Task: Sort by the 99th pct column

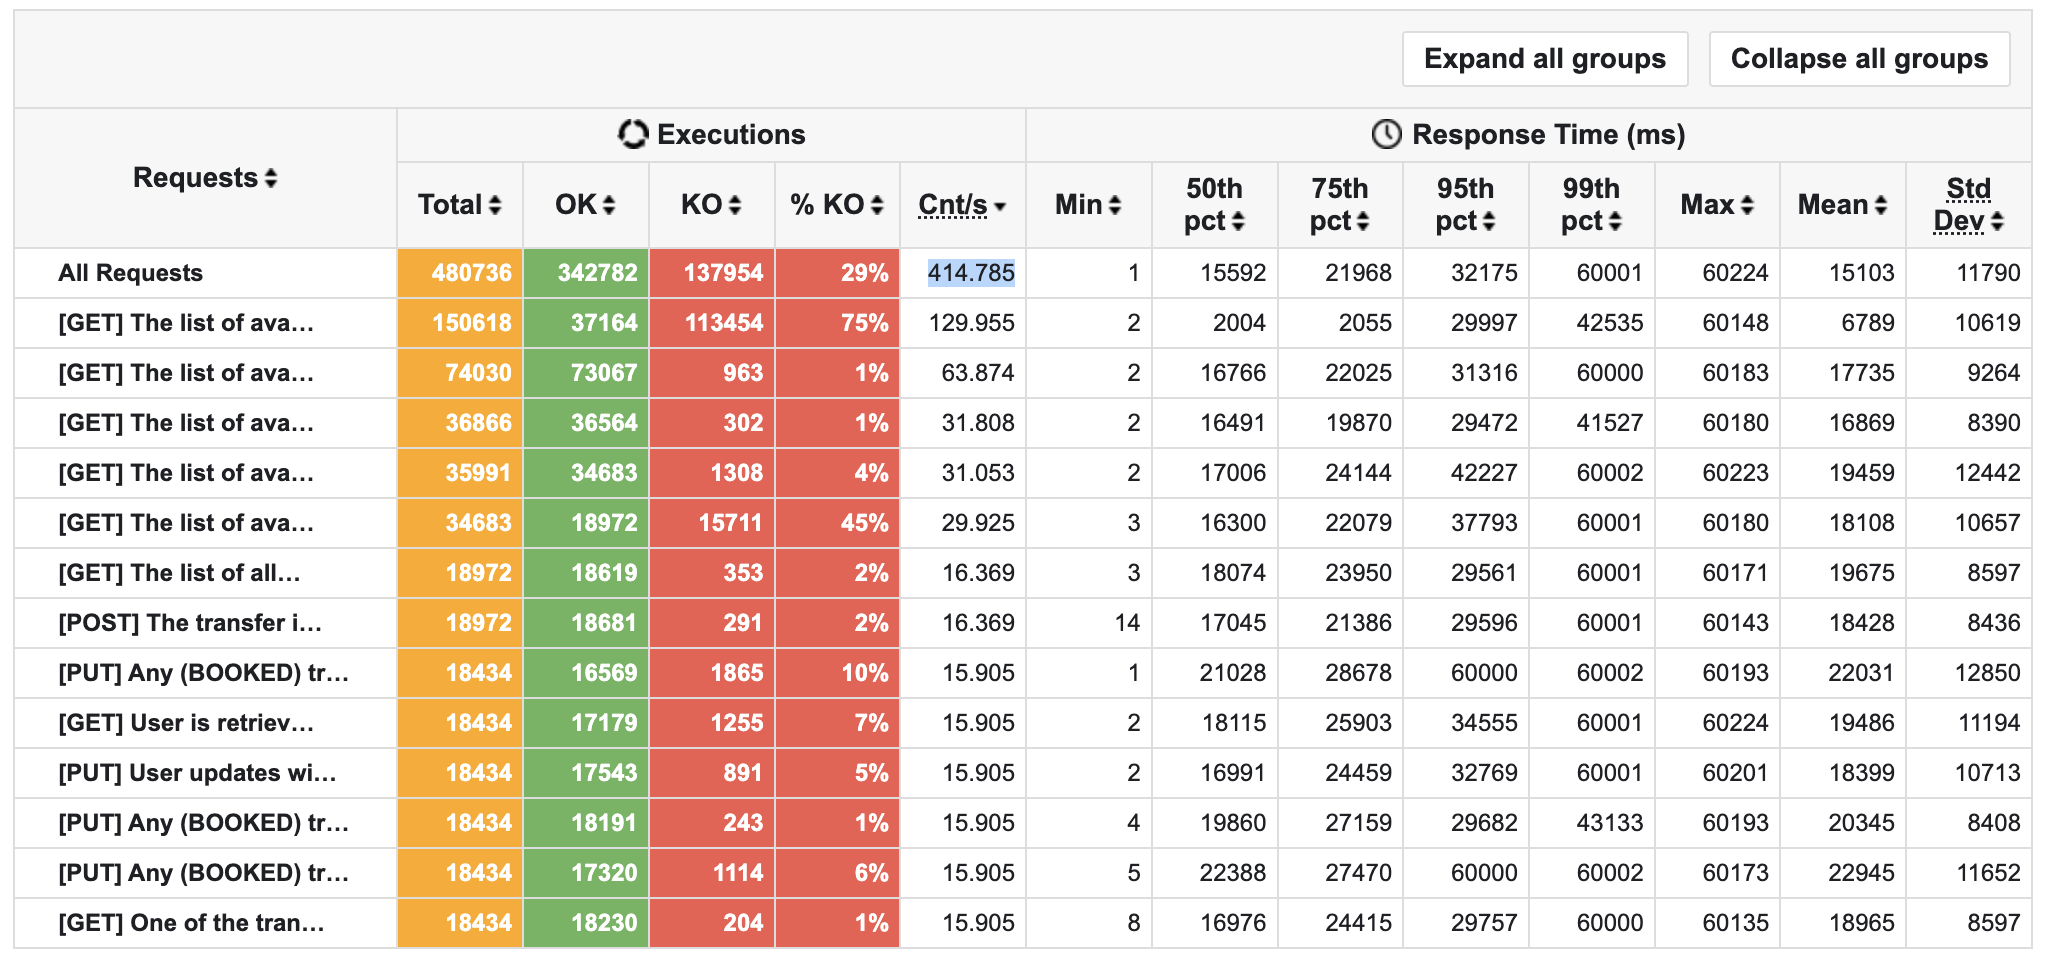Action: (x=1591, y=205)
